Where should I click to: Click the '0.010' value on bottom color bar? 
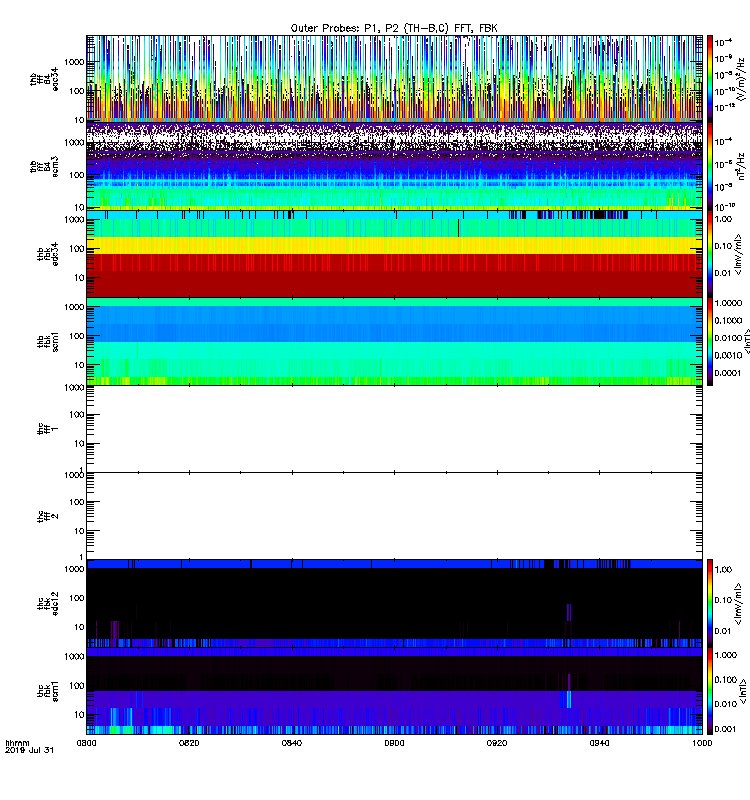(726, 704)
